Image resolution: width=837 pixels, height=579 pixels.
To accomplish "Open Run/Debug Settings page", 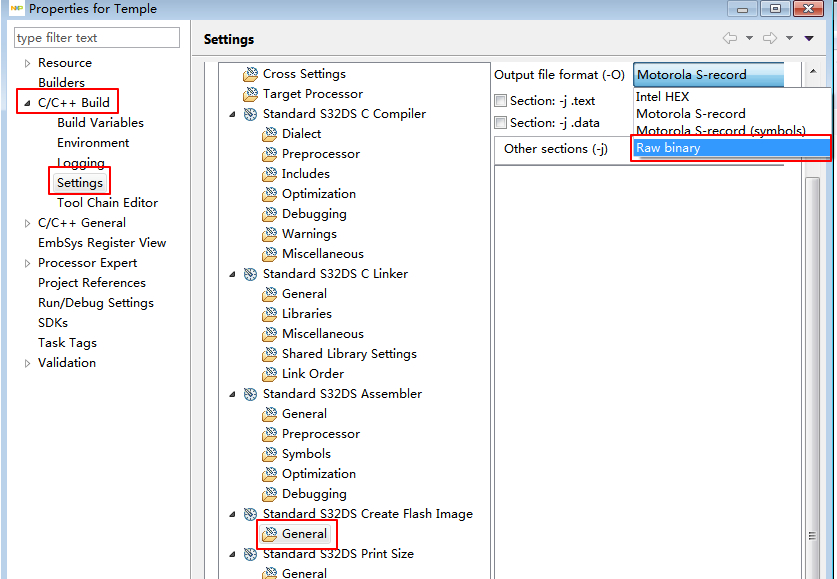I will click(x=96, y=303).
